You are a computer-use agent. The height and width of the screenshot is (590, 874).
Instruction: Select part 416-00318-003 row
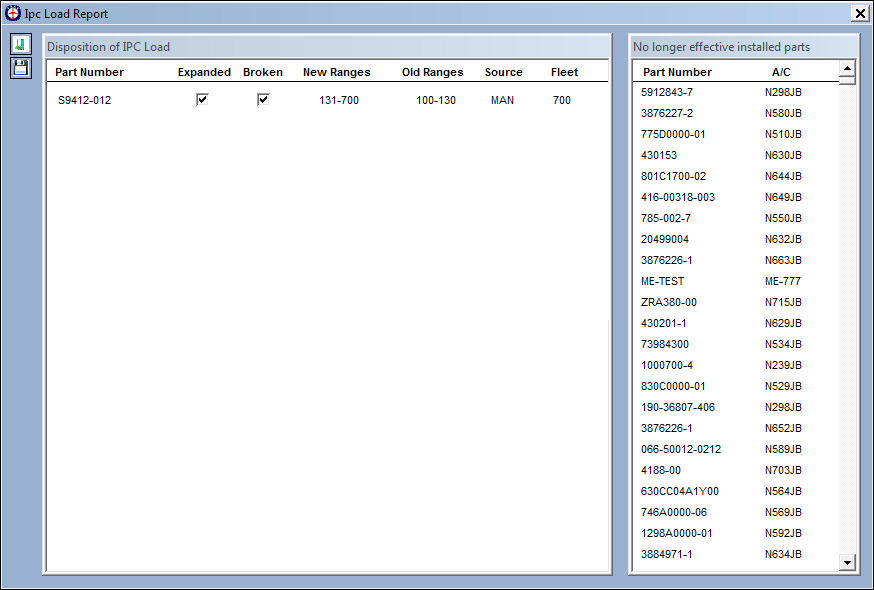point(736,197)
